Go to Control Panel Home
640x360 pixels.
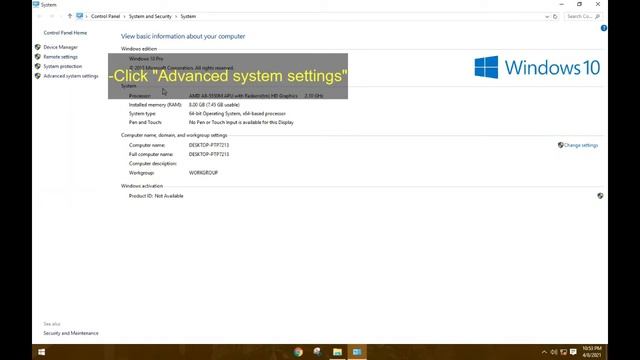coord(65,33)
